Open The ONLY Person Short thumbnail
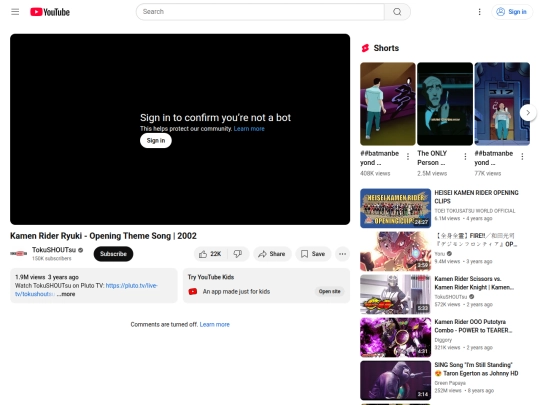The width and height of the screenshot is (540, 405). pos(445,104)
